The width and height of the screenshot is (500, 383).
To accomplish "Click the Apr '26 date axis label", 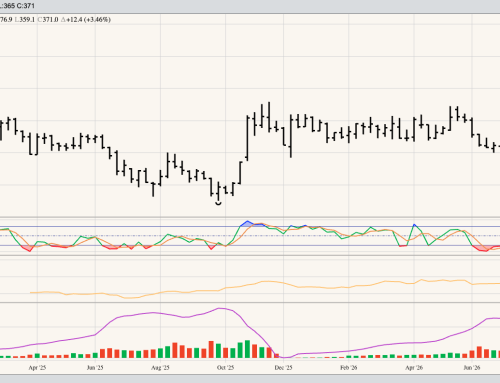I will 414,368.
